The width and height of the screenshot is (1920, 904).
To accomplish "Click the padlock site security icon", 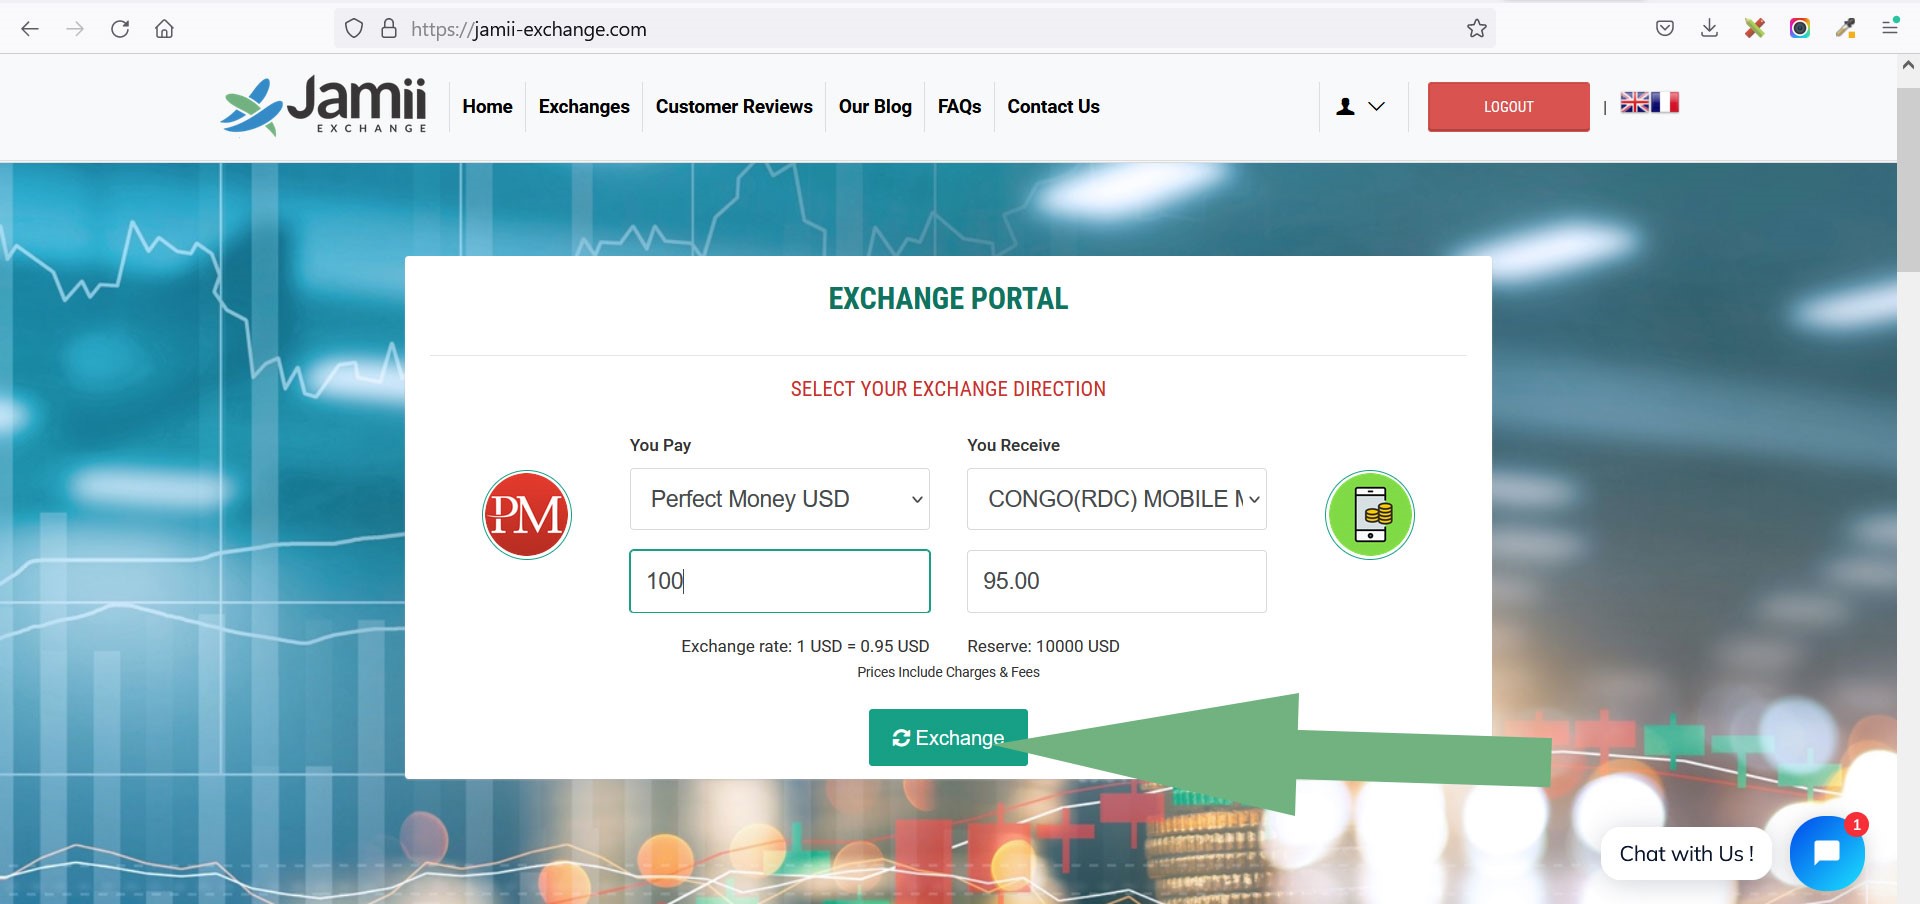I will (389, 29).
